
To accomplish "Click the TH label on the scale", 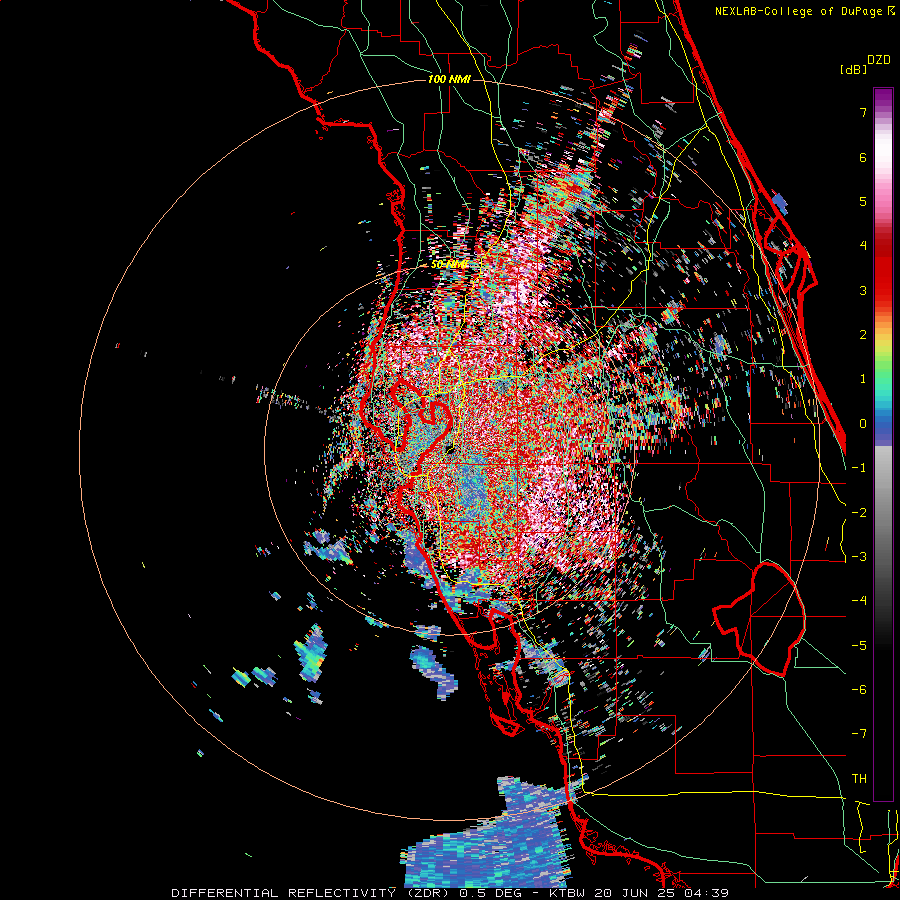I will pyautogui.click(x=859, y=778).
